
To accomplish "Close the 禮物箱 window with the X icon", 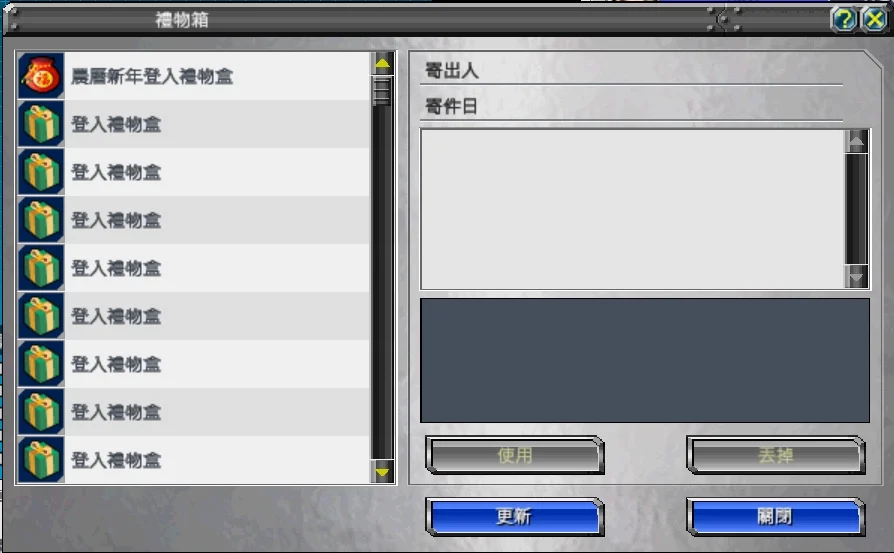I will coord(874,20).
